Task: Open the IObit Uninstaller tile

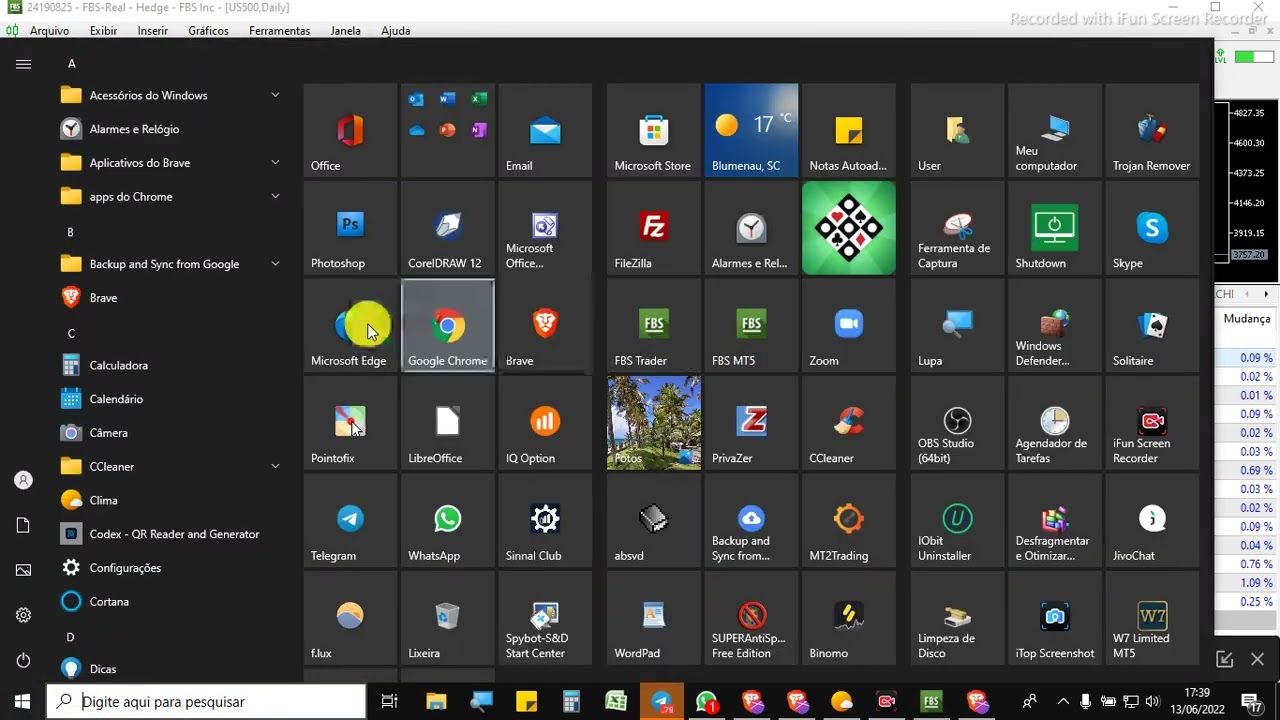Action: point(957,520)
